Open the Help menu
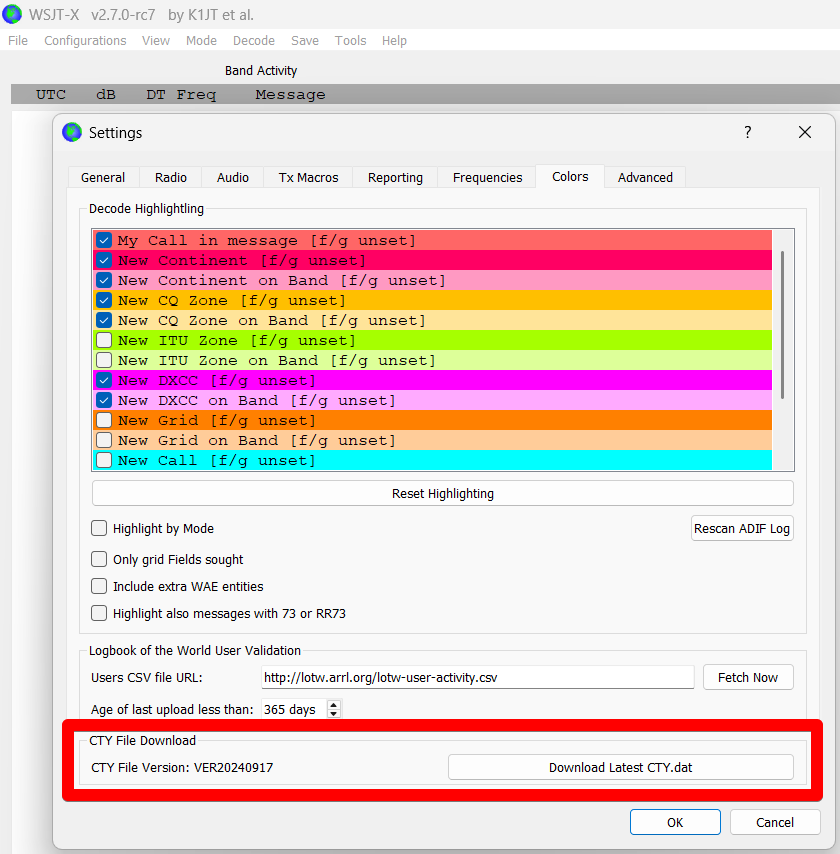The width and height of the screenshot is (840, 854). (394, 41)
